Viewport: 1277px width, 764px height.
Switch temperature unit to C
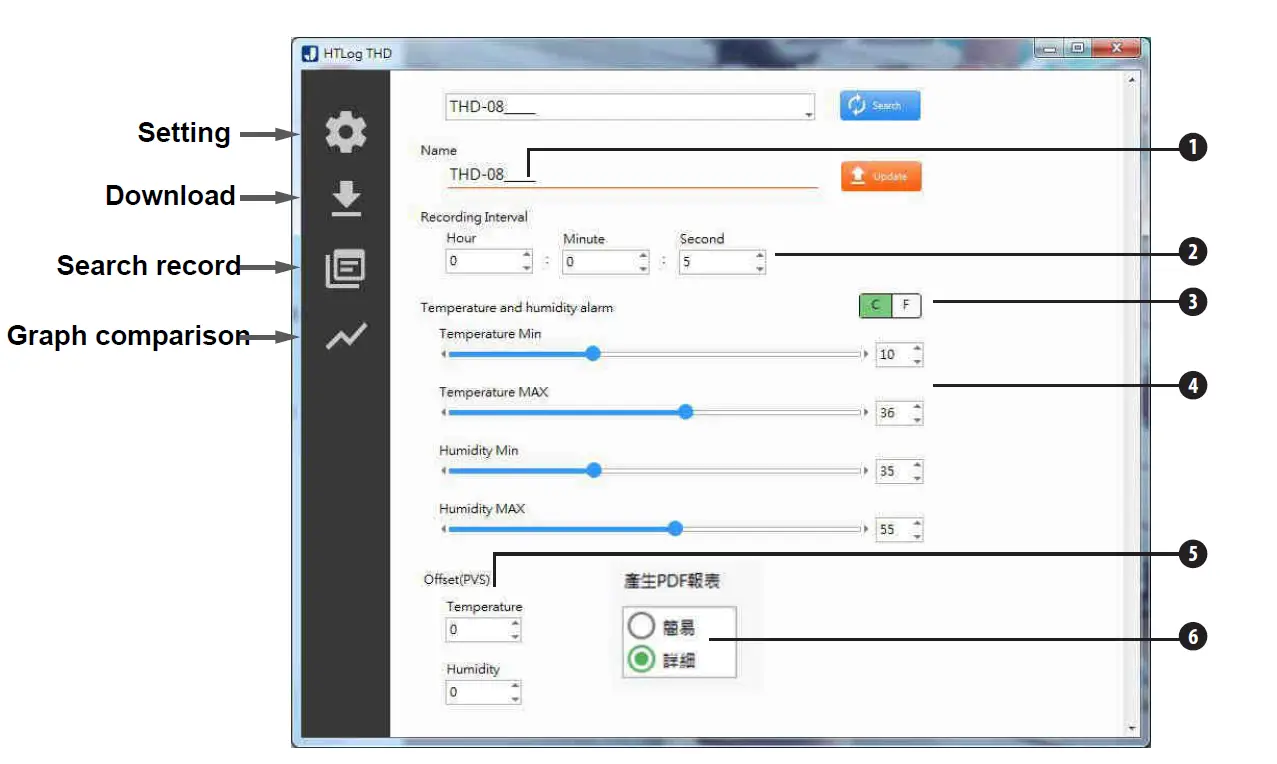click(876, 306)
